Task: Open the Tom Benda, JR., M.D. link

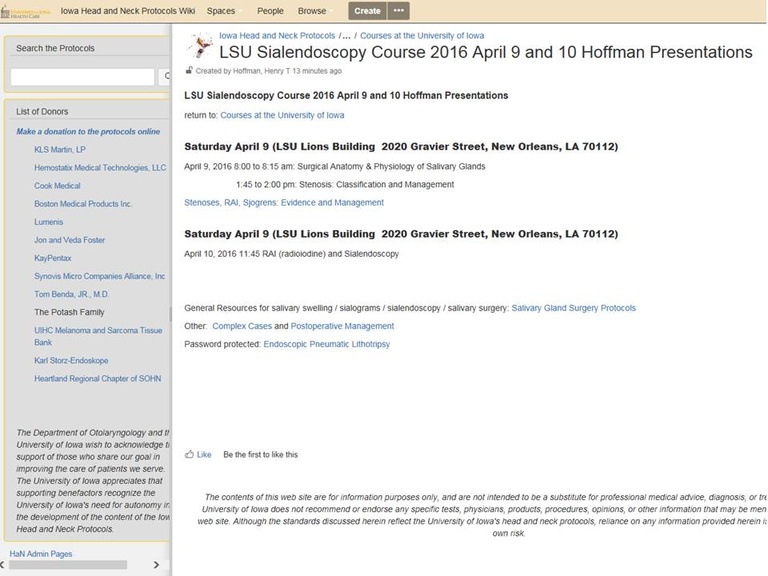Action: (x=72, y=294)
